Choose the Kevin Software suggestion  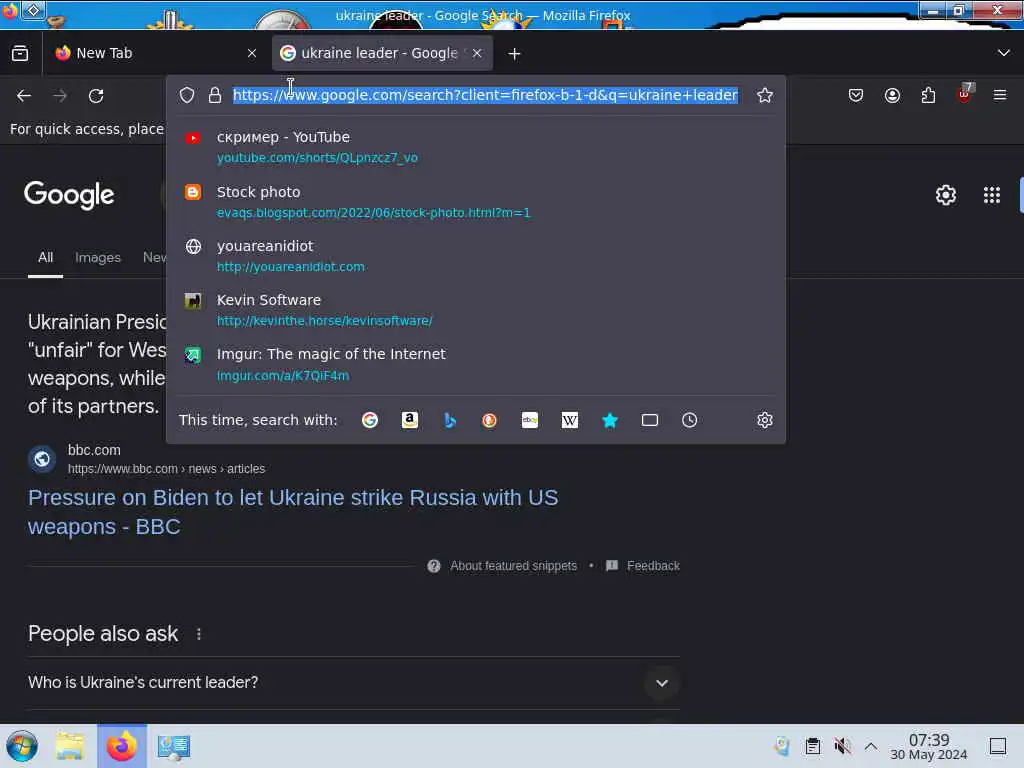point(475,310)
